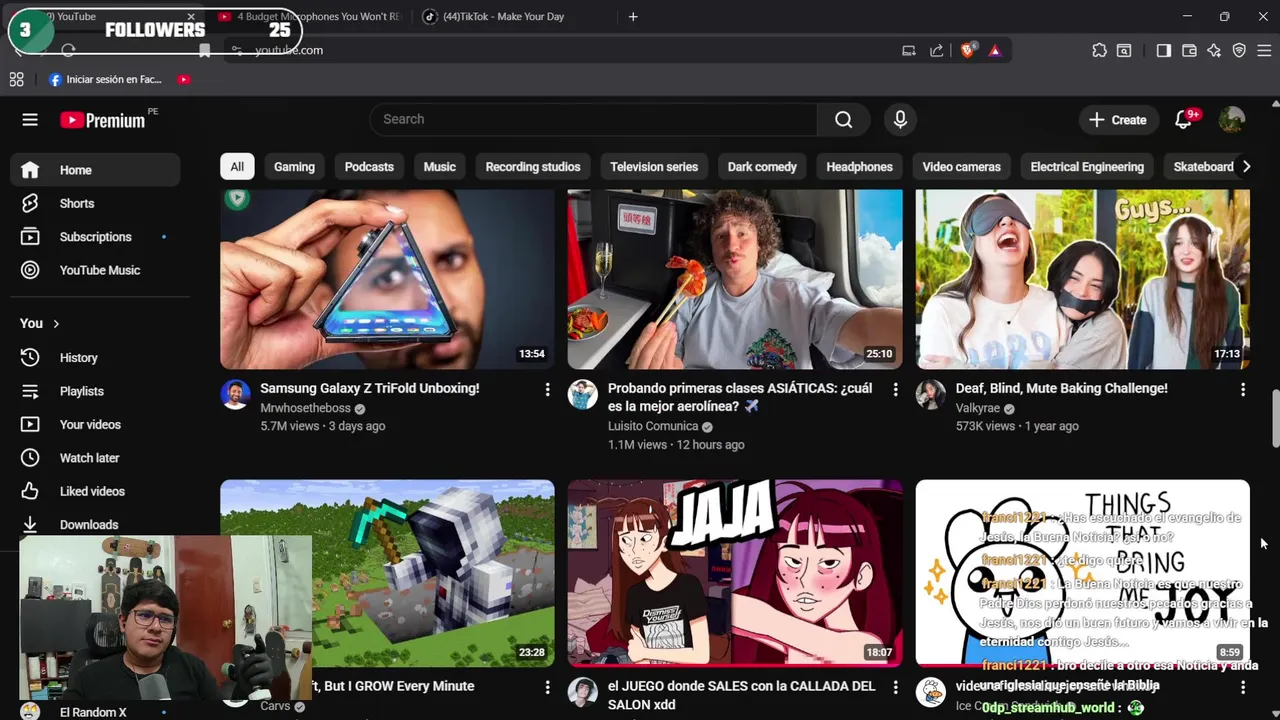
Task: Click the YouTube Premium logo
Action: 103,120
